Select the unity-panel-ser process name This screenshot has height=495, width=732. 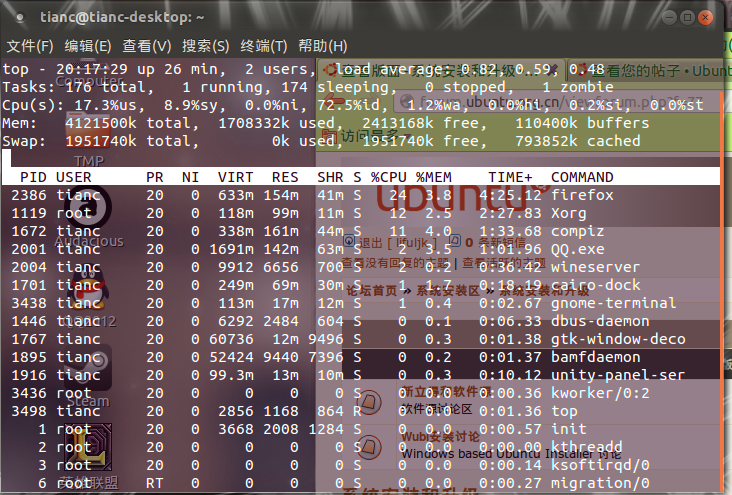[618, 375]
